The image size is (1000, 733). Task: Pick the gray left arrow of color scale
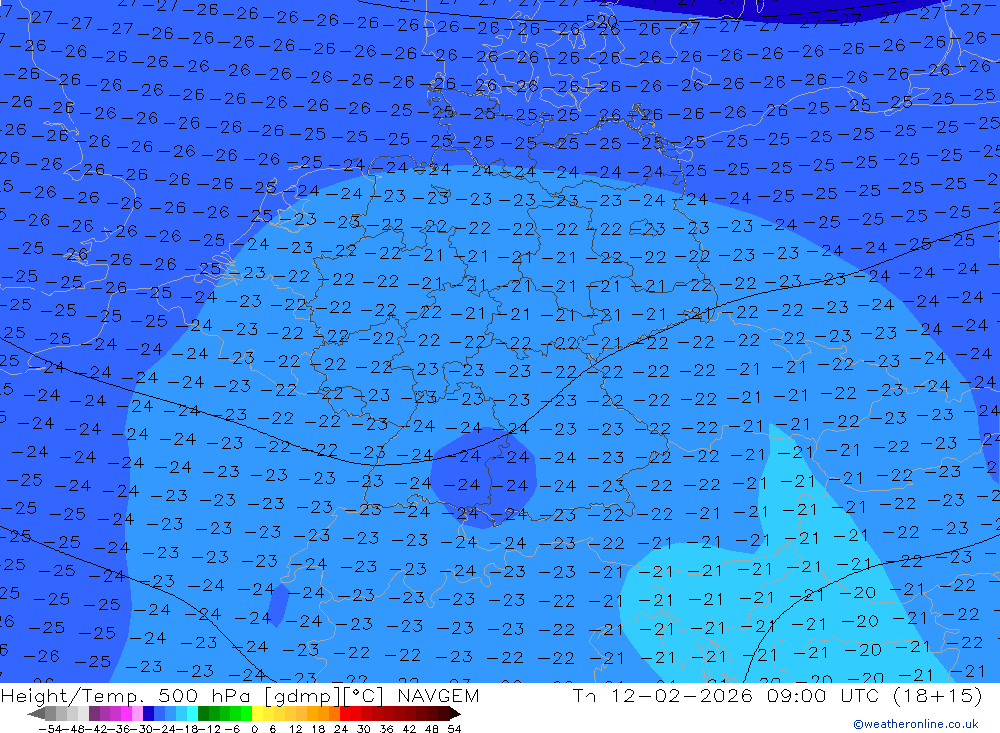click(36, 714)
